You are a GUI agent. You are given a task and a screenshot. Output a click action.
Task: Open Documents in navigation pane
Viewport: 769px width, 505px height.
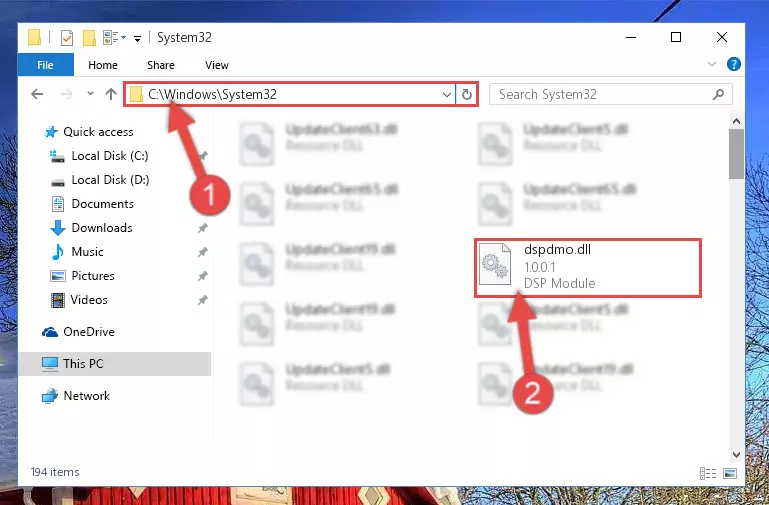point(103,203)
